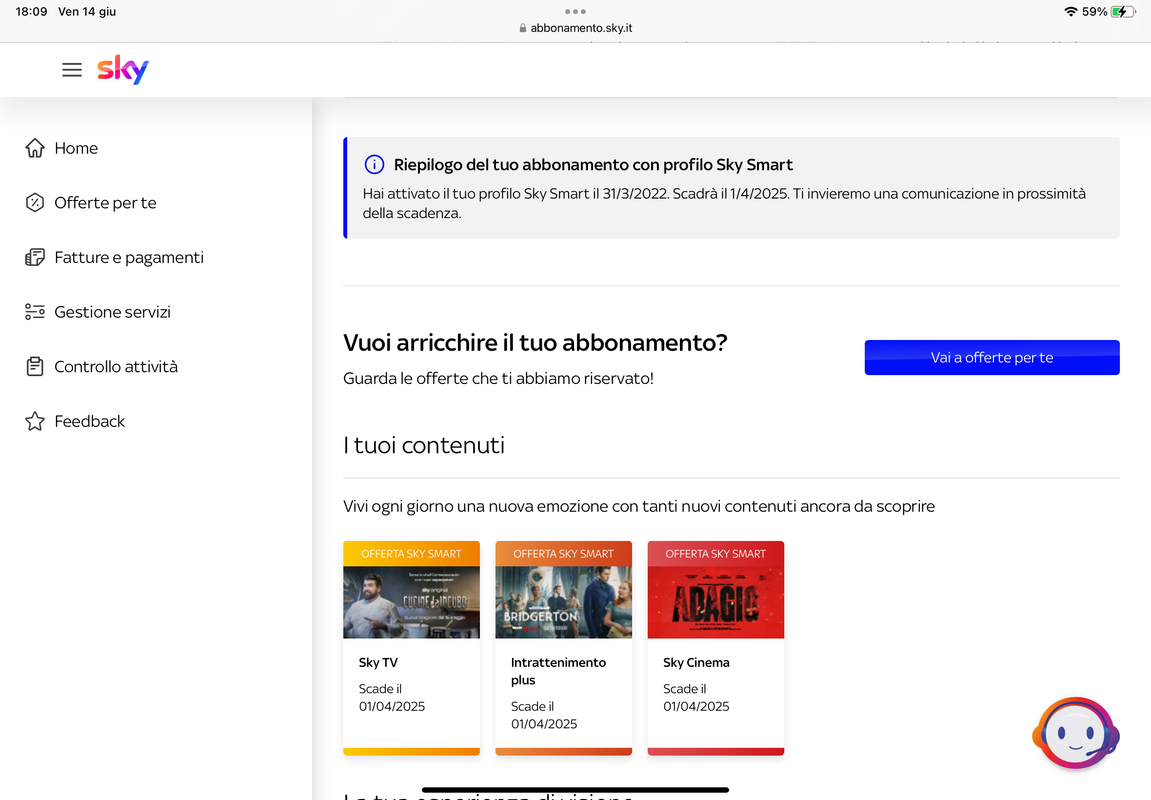Tap the home indicator bar at bottom

point(576,790)
